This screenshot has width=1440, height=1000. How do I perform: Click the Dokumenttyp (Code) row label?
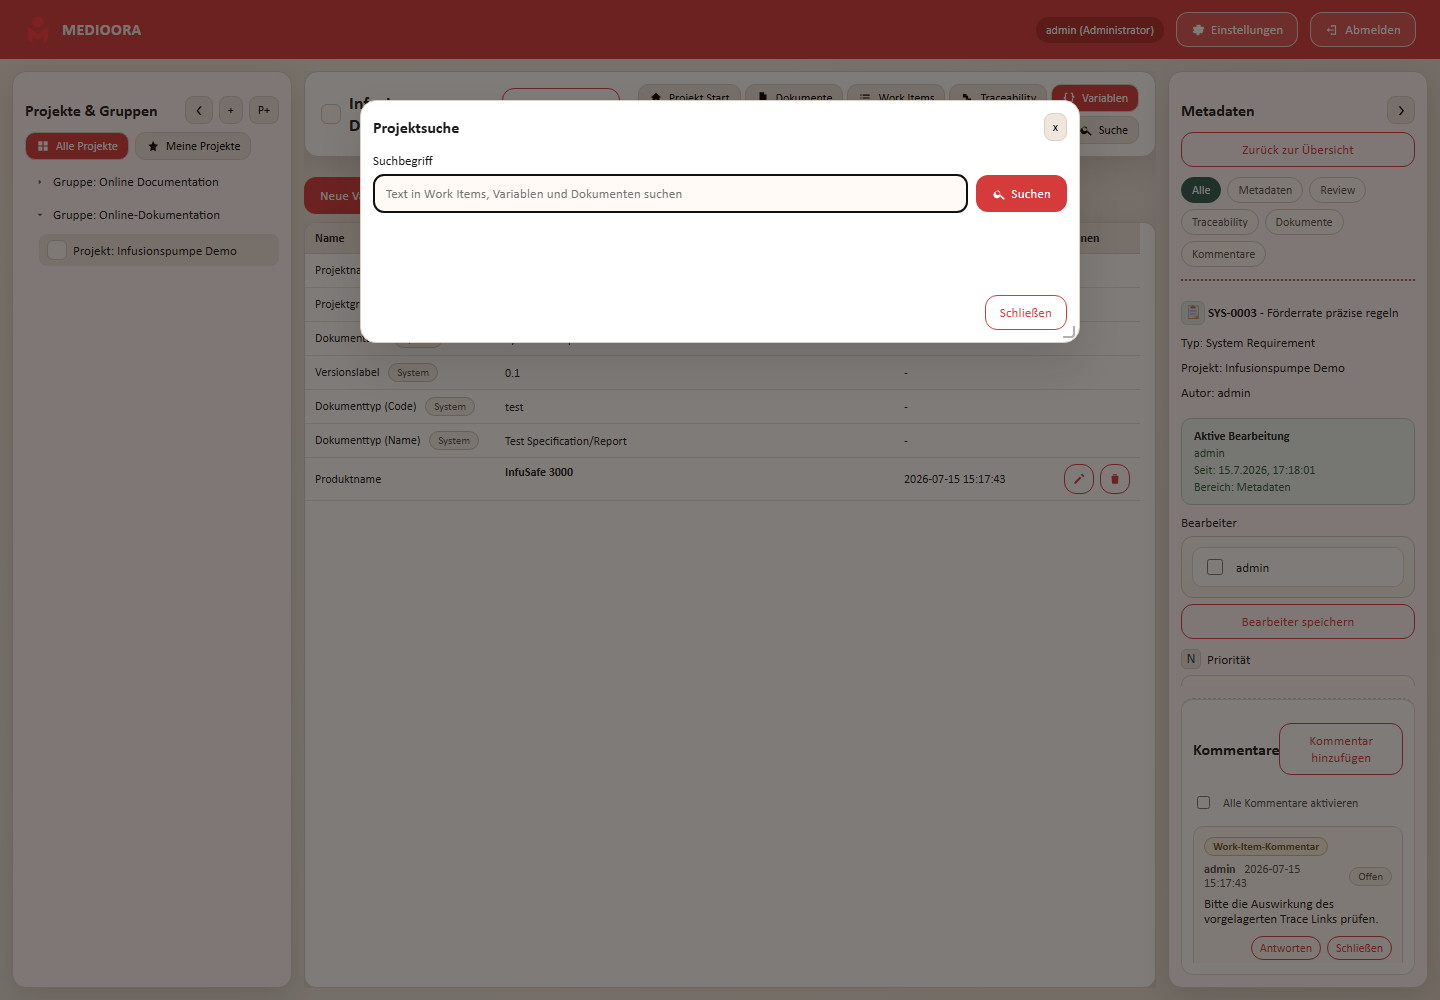coord(366,406)
